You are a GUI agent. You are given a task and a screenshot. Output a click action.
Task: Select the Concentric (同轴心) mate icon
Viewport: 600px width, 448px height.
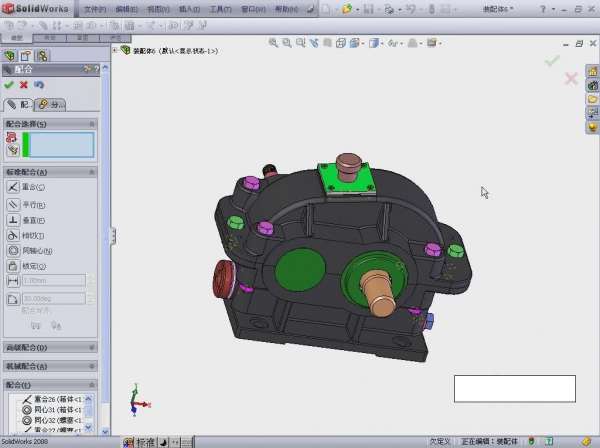tap(13, 250)
